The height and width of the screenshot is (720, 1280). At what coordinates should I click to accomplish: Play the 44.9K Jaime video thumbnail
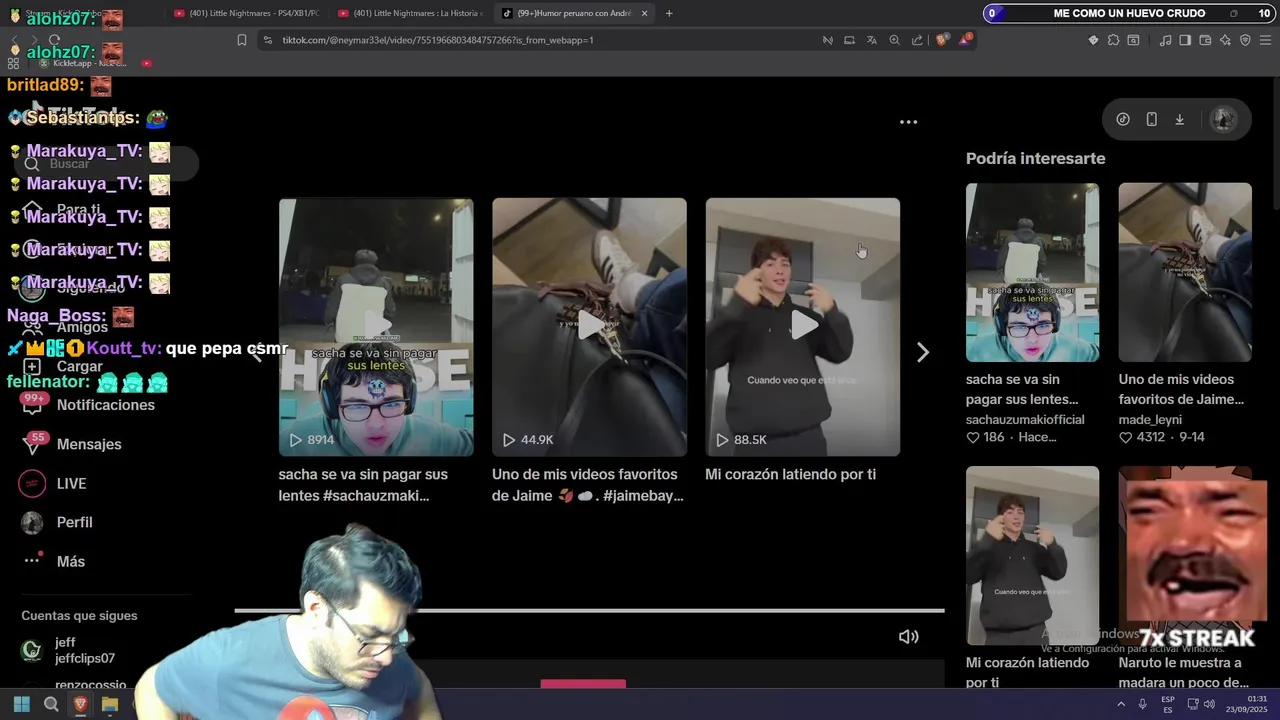[589, 327]
